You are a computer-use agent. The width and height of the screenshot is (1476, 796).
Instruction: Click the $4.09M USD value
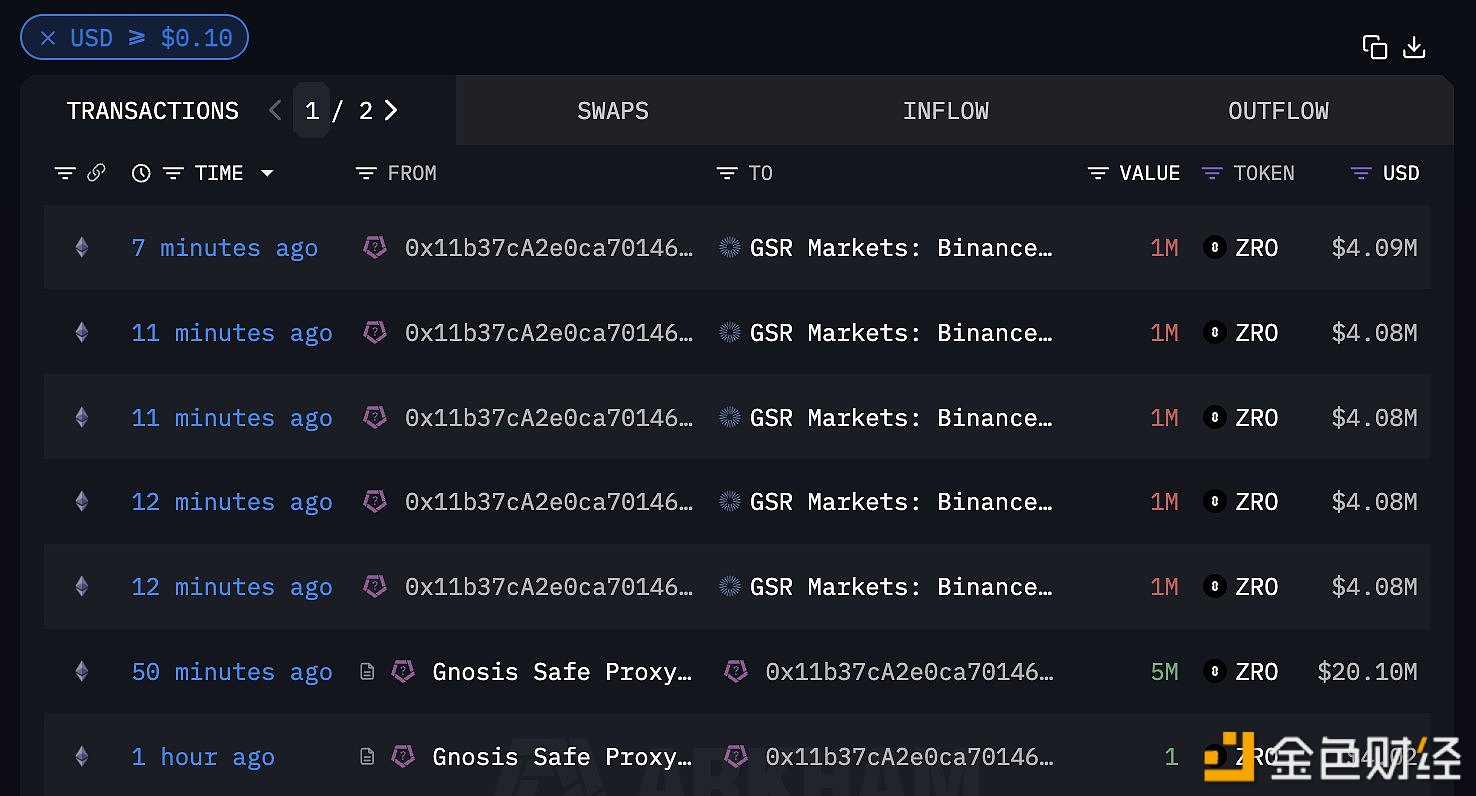[1374, 248]
